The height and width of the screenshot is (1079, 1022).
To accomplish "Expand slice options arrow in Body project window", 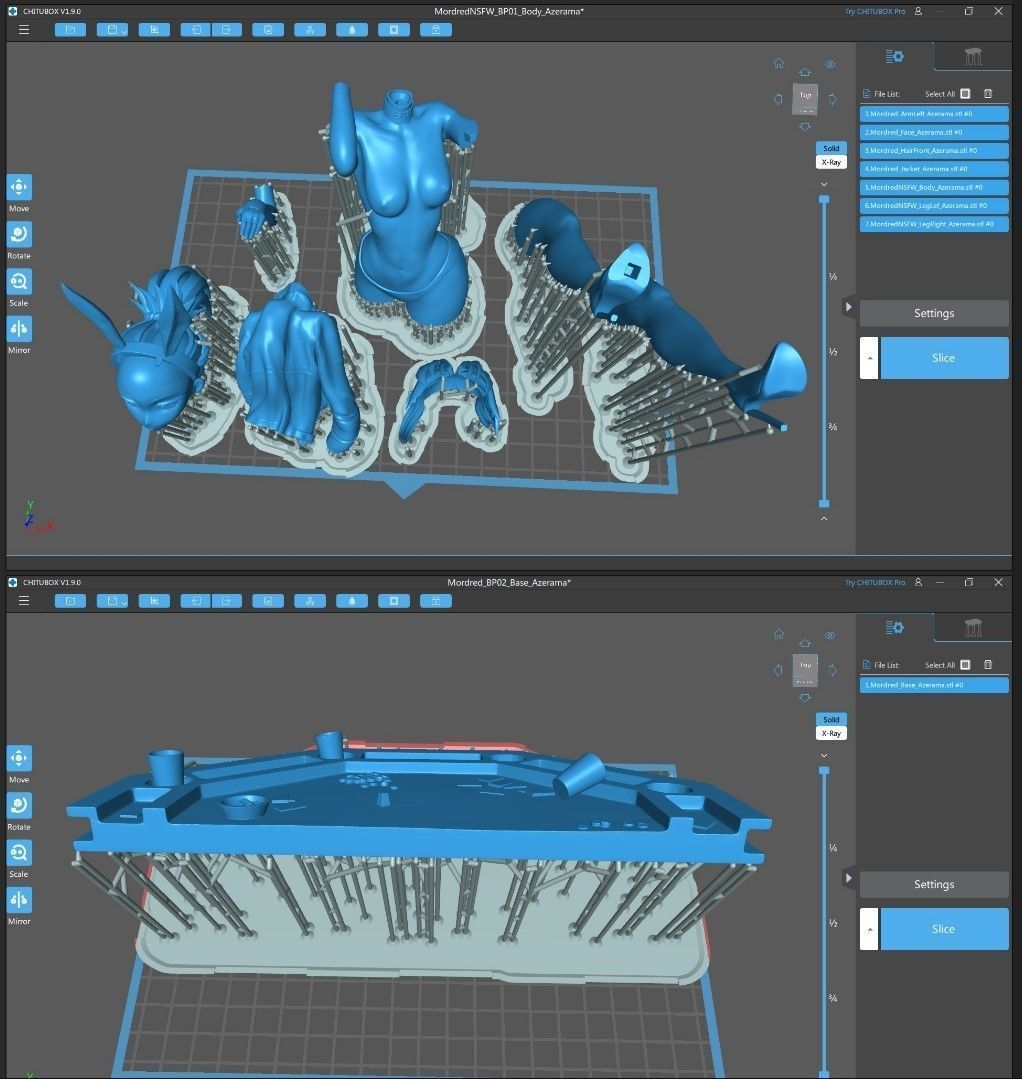I will pyautogui.click(x=869, y=358).
